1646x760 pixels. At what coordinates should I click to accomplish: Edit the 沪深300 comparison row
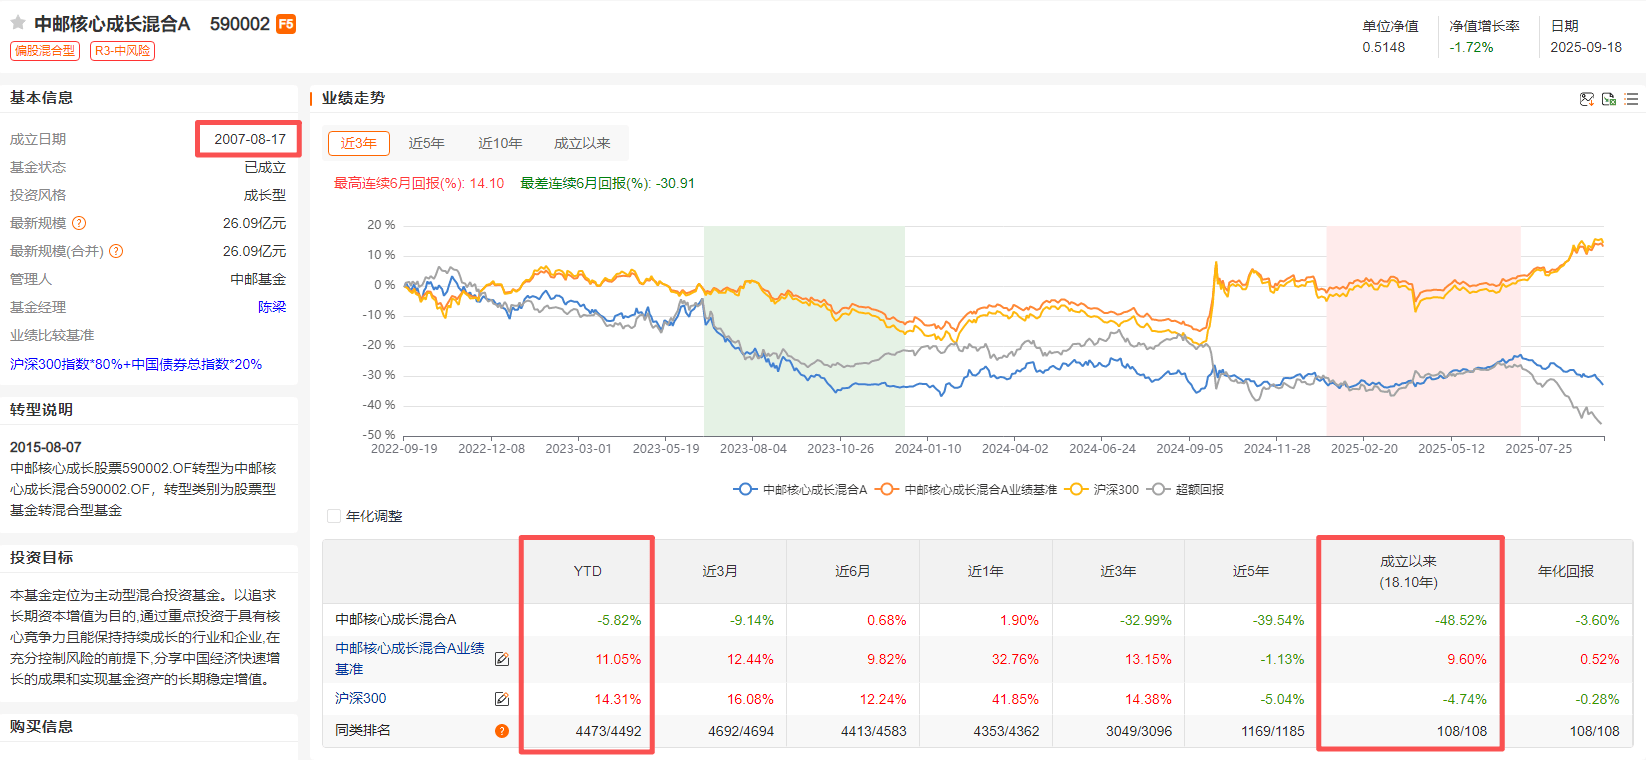[502, 699]
